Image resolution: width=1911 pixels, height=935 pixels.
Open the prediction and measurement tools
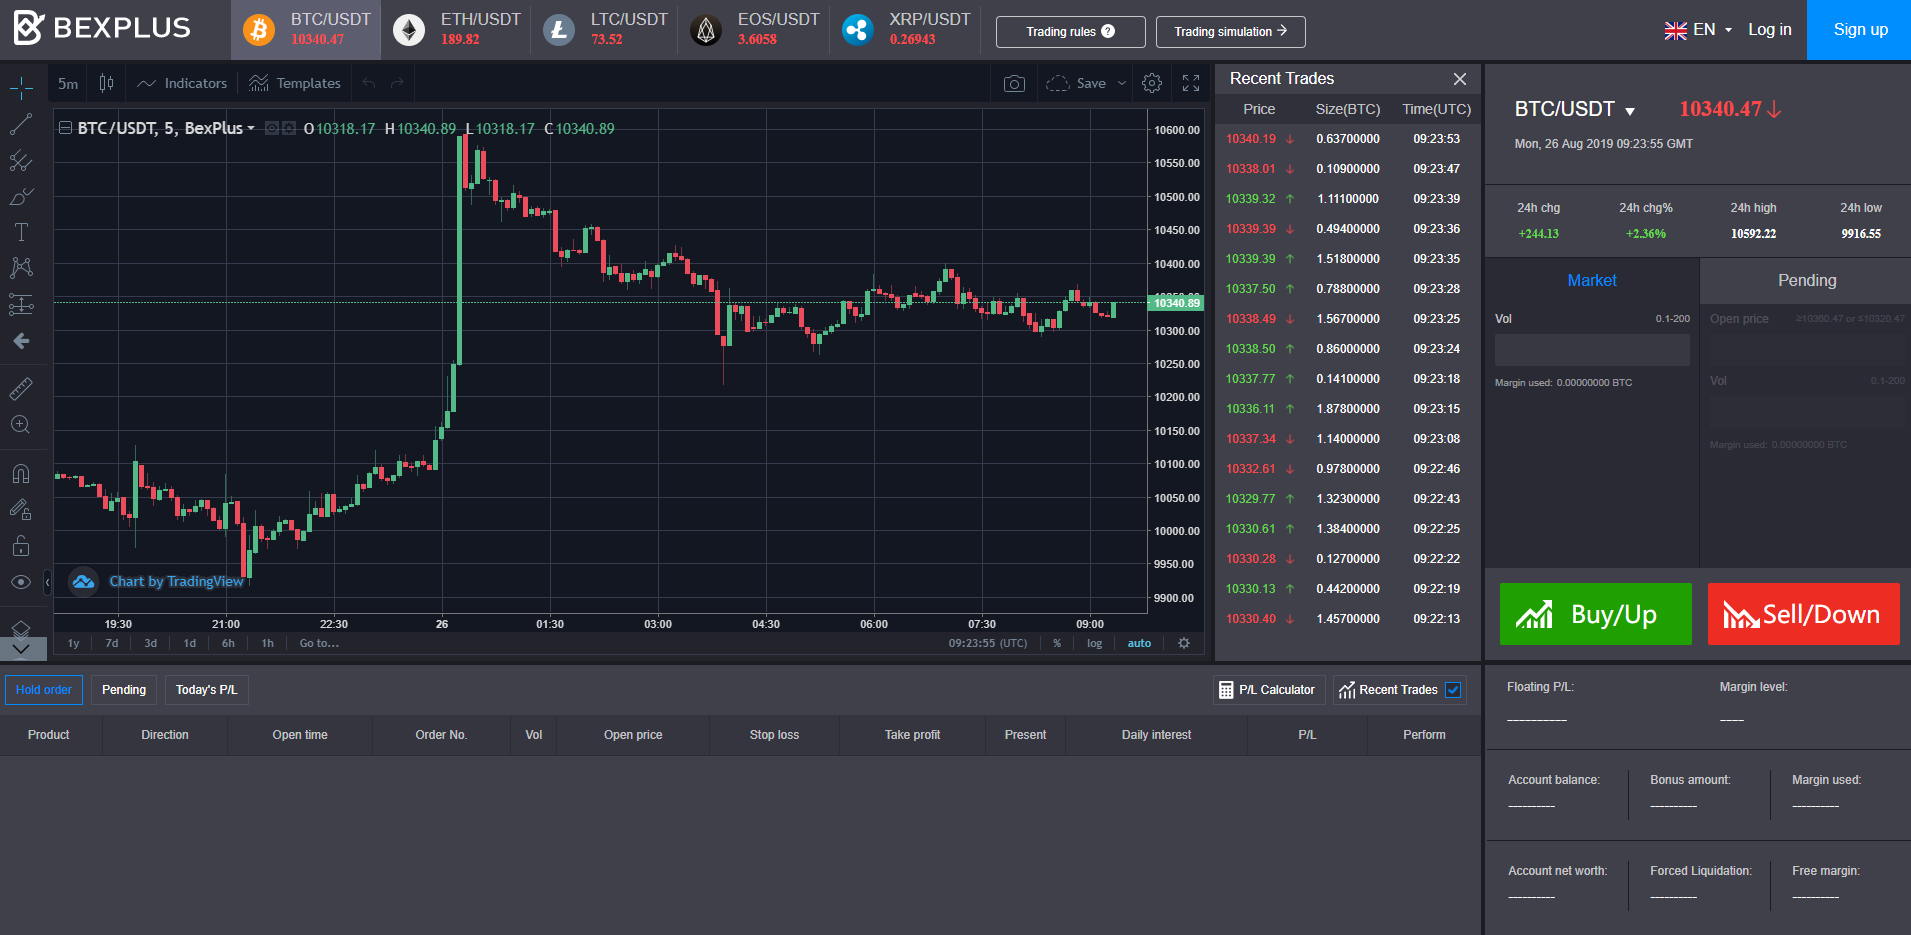(x=21, y=304)
